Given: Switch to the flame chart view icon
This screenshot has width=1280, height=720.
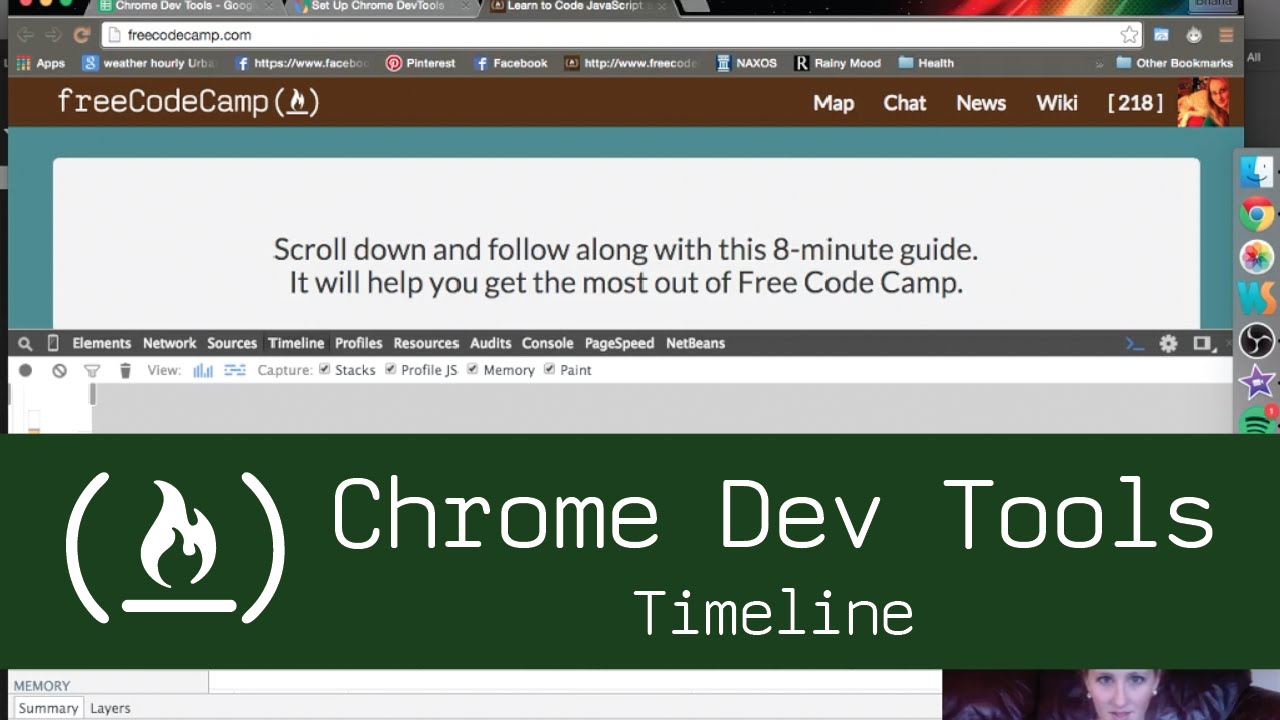Looking at the screenshot, I should [235, 370].
